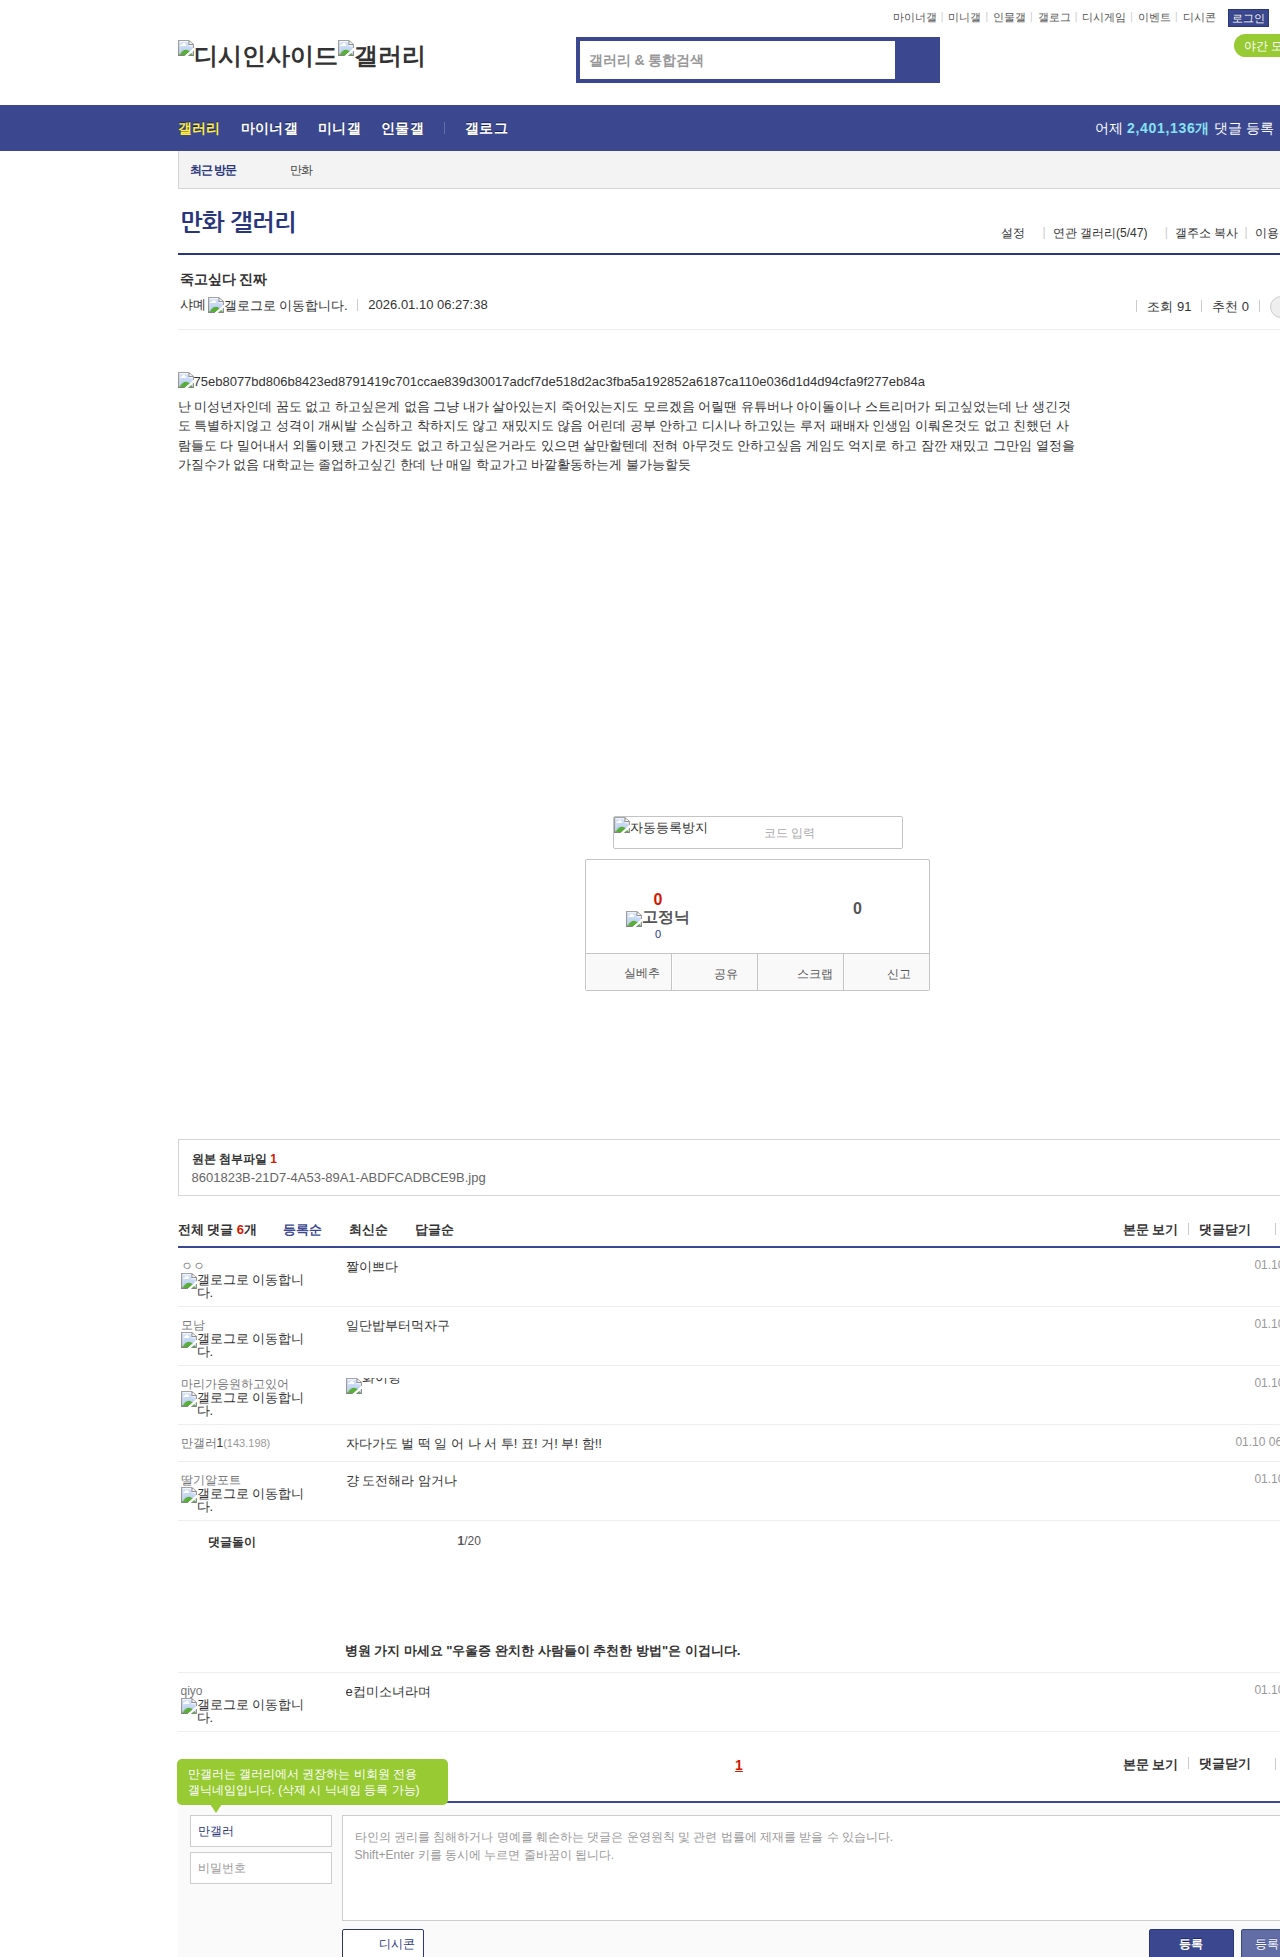This screenshot has height=1957, width=1280.
Task: Open the 설정 menu for the gallery
Action: tap(1012, 233)
